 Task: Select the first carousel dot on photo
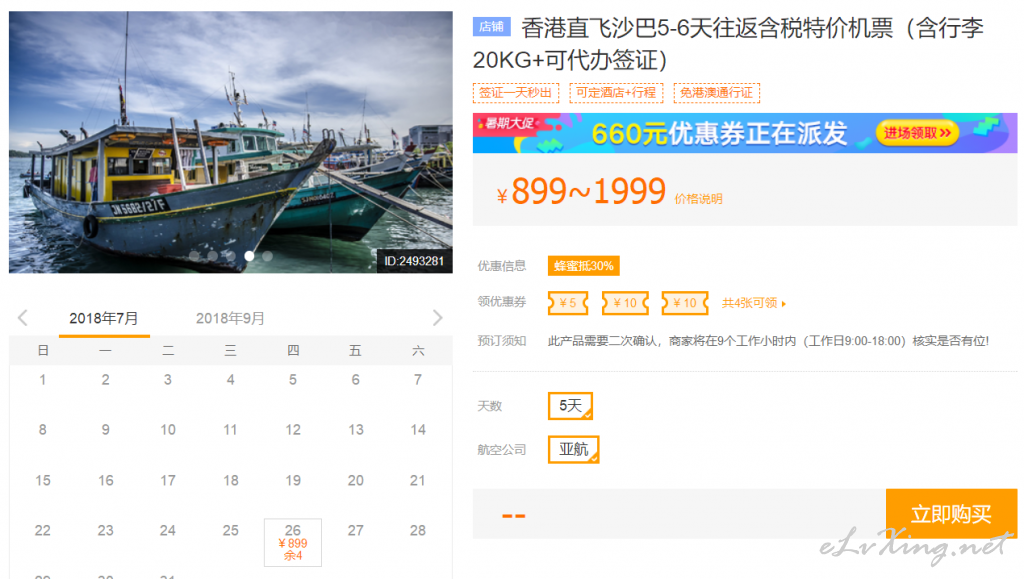(194, 256)
